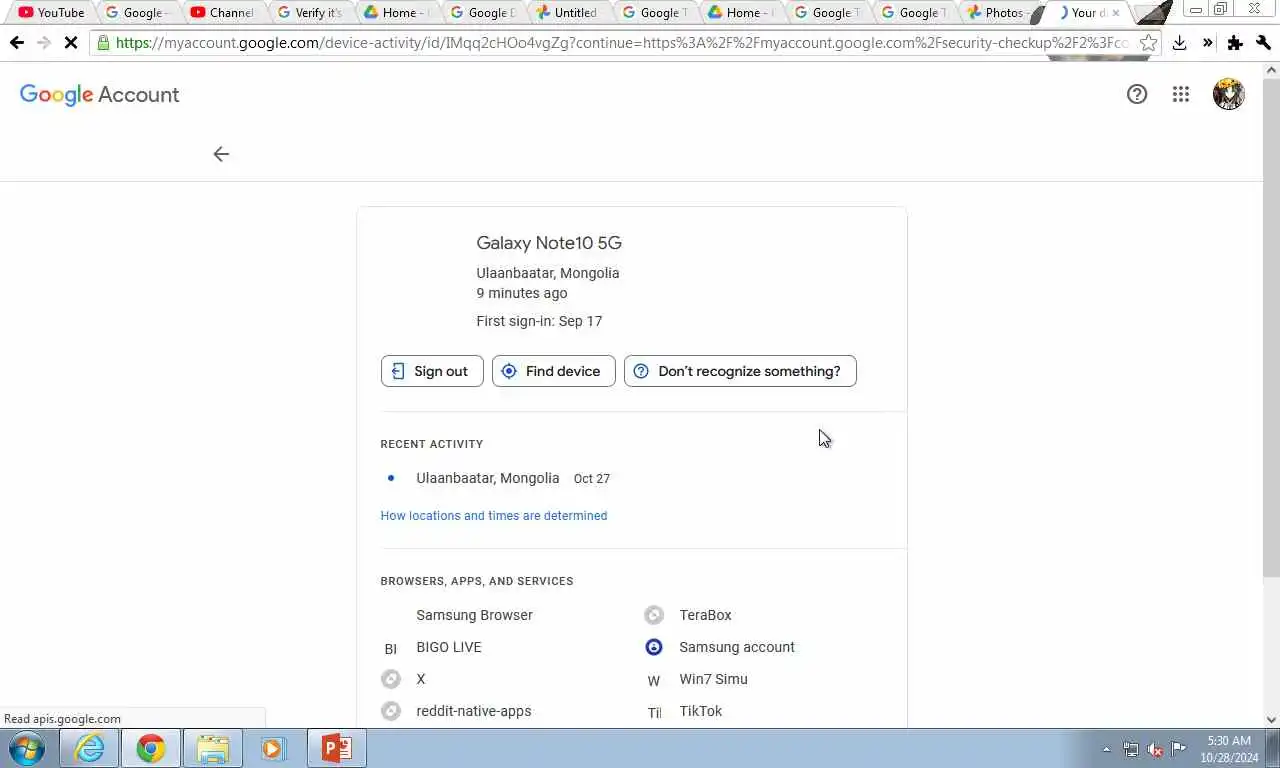Click the muted volume tray icon
This screenshot has height=768, width=1280.
[1155, 749]
